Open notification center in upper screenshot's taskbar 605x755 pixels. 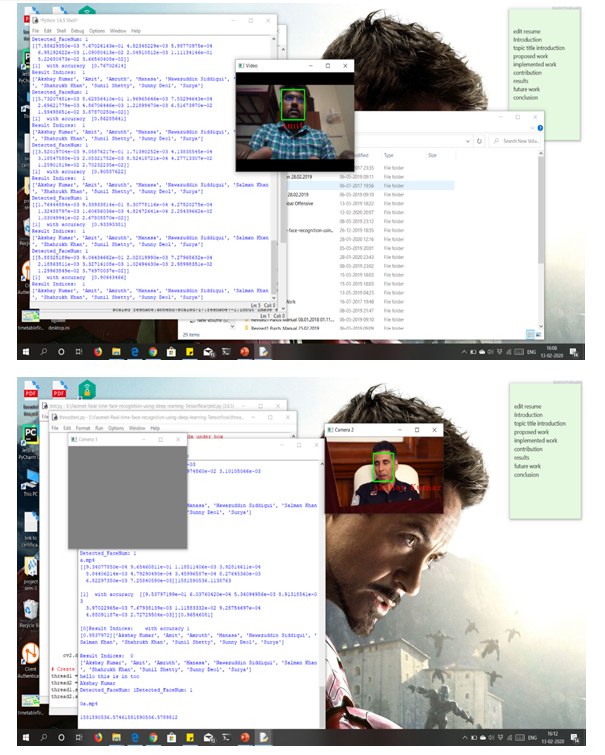point(574,352)
